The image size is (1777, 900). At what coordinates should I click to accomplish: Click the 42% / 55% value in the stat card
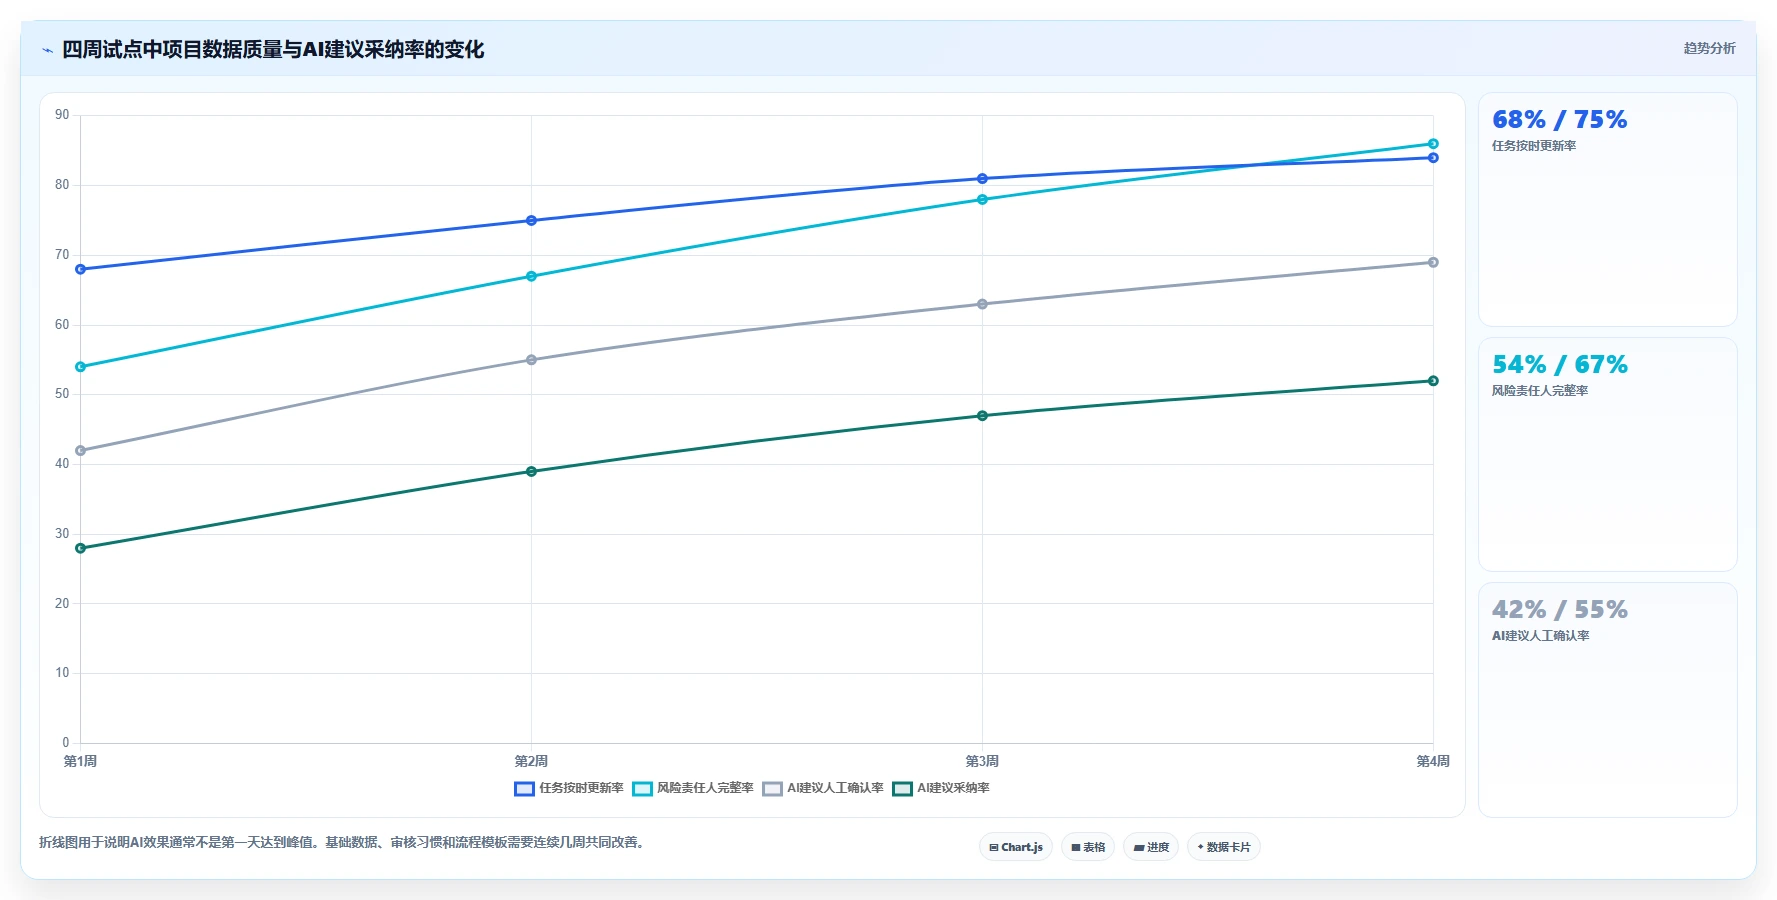(1559, 610)
